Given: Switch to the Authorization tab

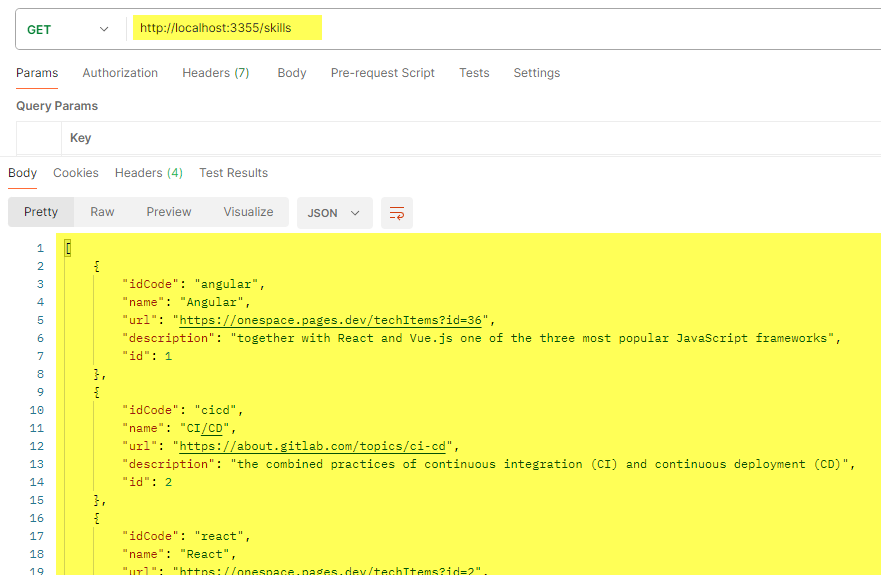Looking at the screenshot, I should click(120, 73).
